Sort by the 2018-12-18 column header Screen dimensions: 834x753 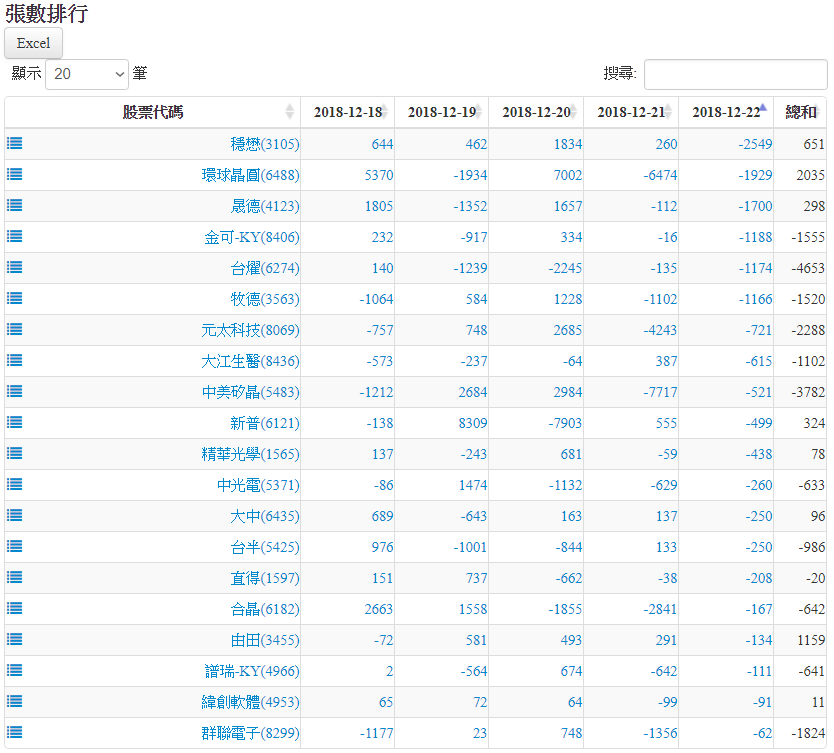347,112
